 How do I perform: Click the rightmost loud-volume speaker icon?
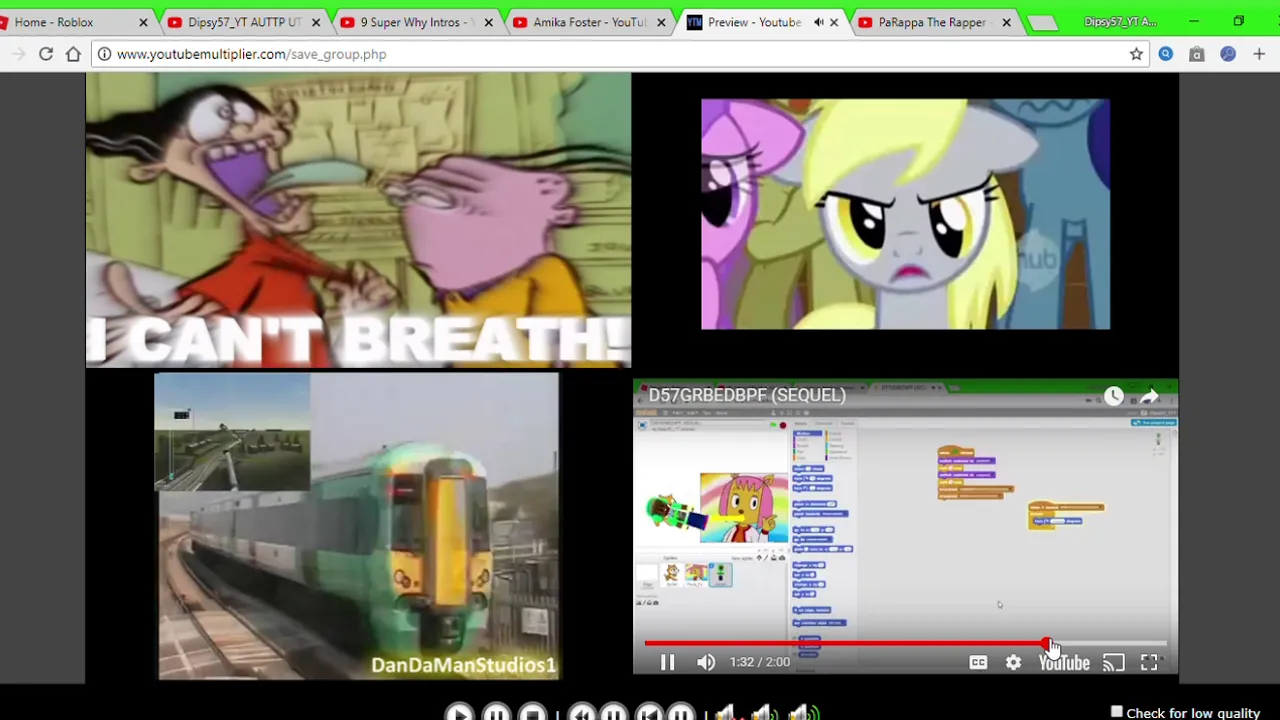(803, 712)
